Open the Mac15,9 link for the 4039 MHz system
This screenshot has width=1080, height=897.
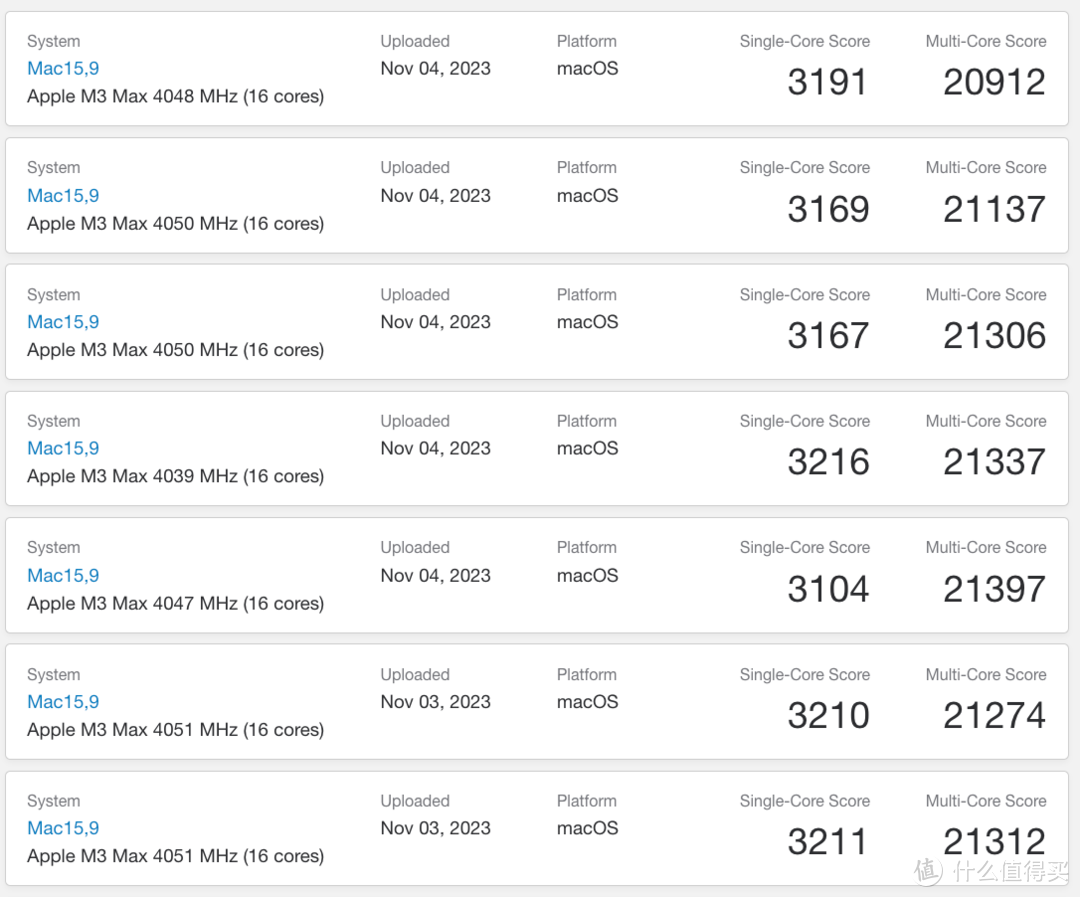tap(63, 448)
